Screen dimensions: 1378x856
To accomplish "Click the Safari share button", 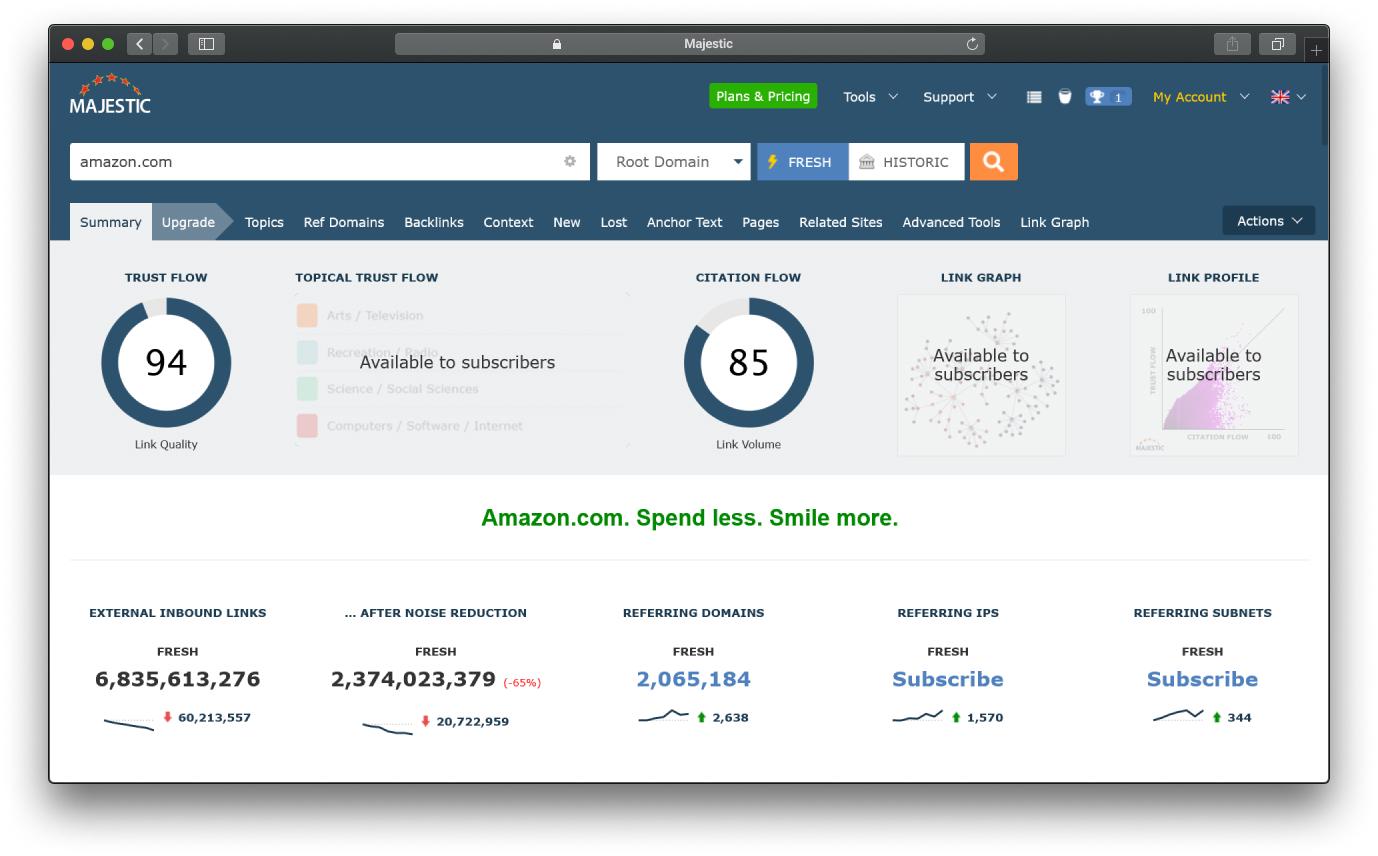I will [1232, 44].
